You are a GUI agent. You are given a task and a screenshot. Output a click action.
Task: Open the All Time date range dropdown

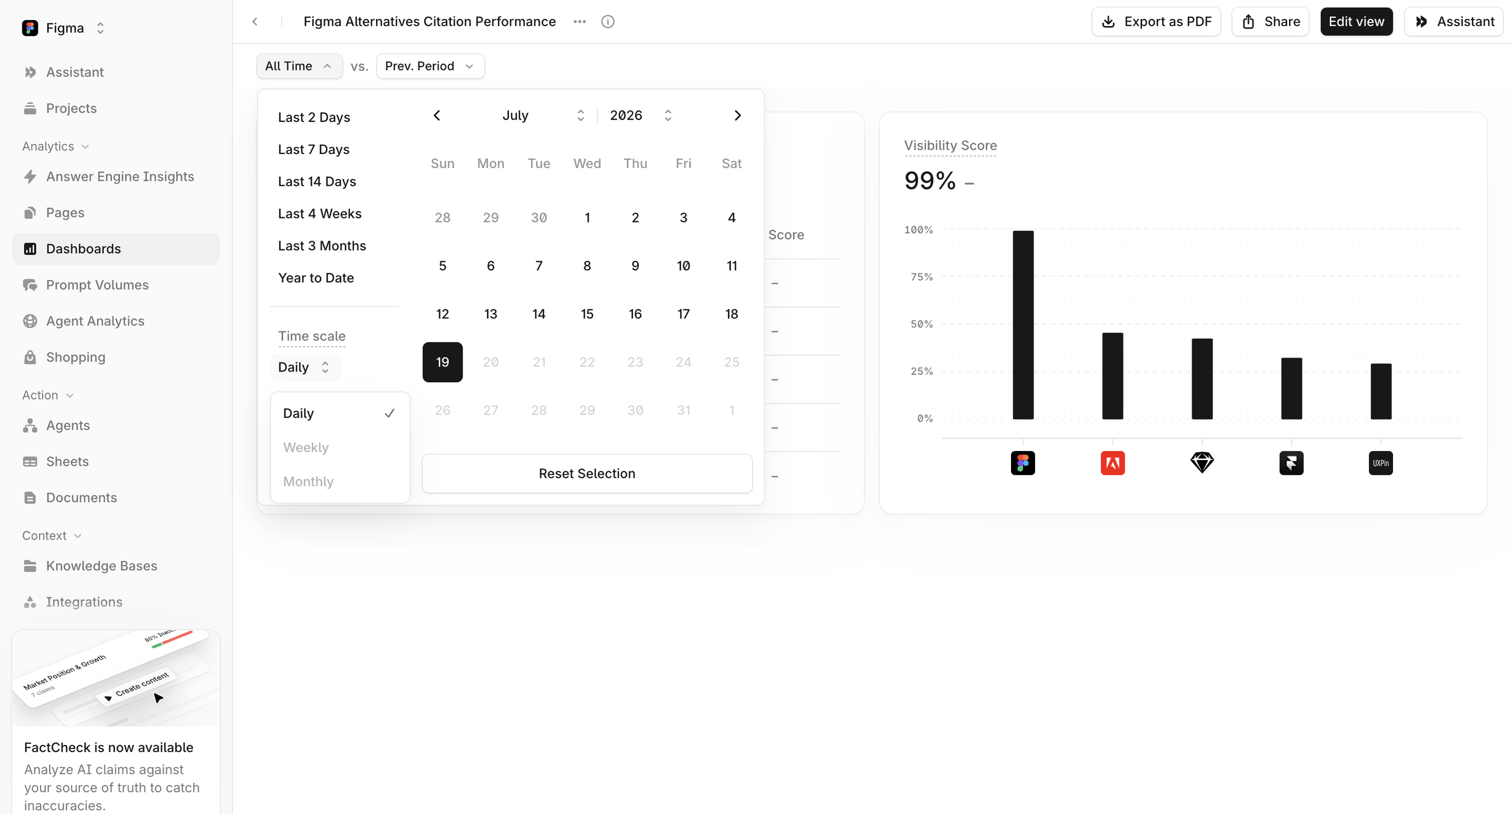click(x=299, y=66)
